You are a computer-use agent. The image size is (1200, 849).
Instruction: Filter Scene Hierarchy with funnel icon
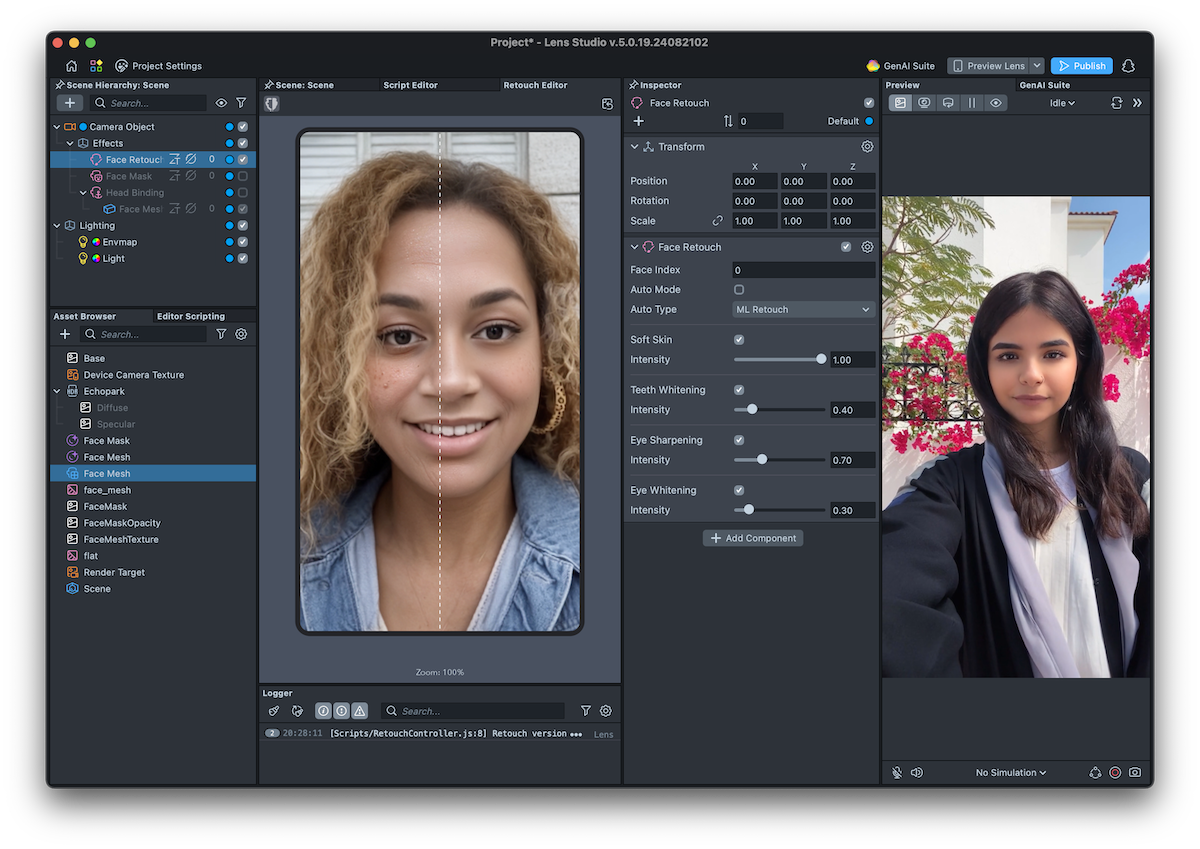[x=241, y=103]
